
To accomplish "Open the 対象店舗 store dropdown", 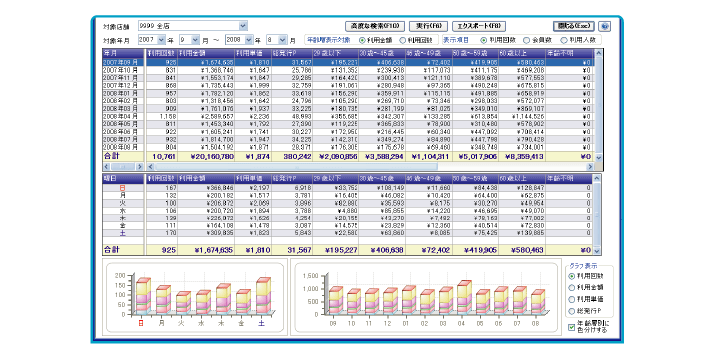I will (x=243, y=26).
